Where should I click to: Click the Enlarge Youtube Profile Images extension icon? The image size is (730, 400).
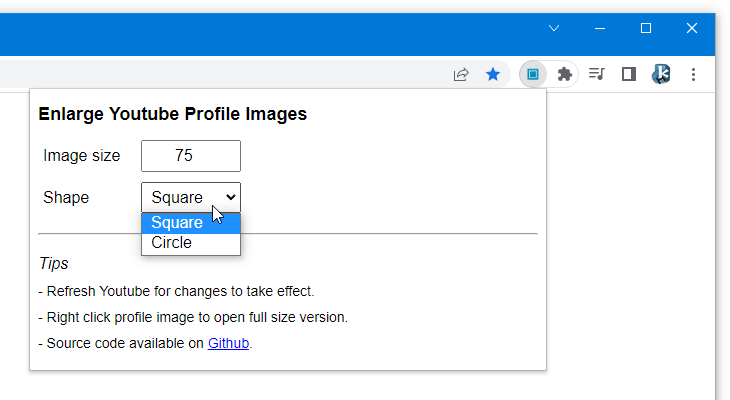(533, 74)
